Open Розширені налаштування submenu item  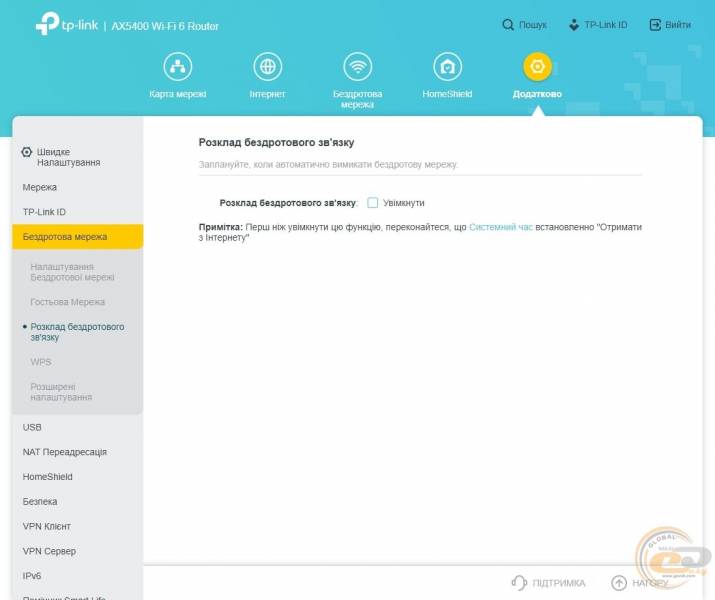pyautogui.click(x=61, y=392)
